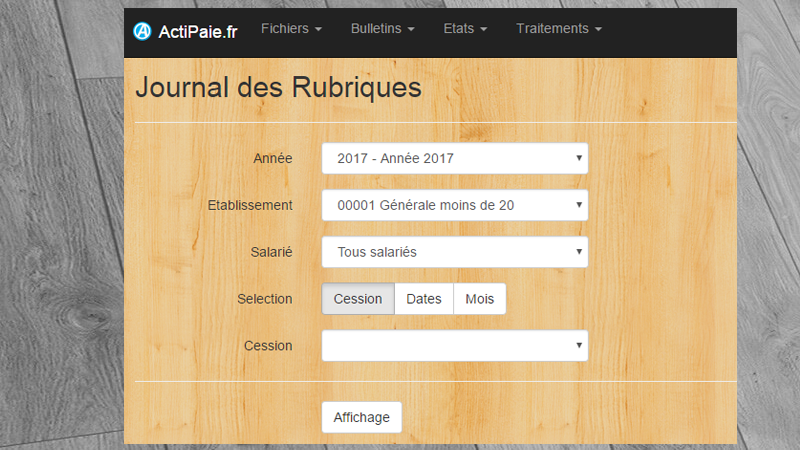Open the ActiPaie.fr home link
The height and width of the screenshot is (450, 800).
click(198, 32)
